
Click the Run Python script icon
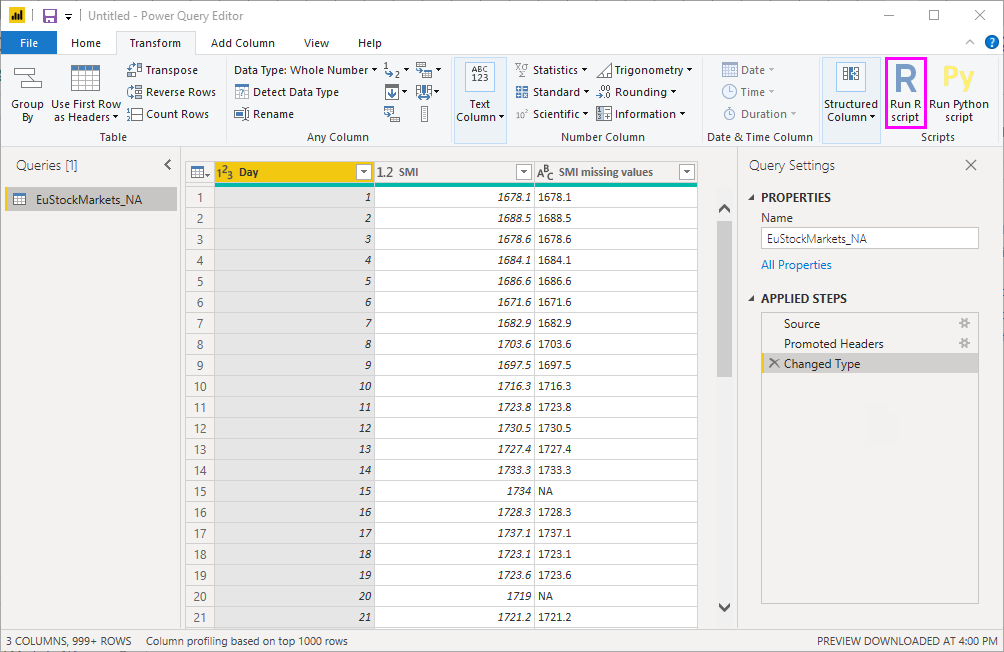pyautogui.click(x=958, y=92)
